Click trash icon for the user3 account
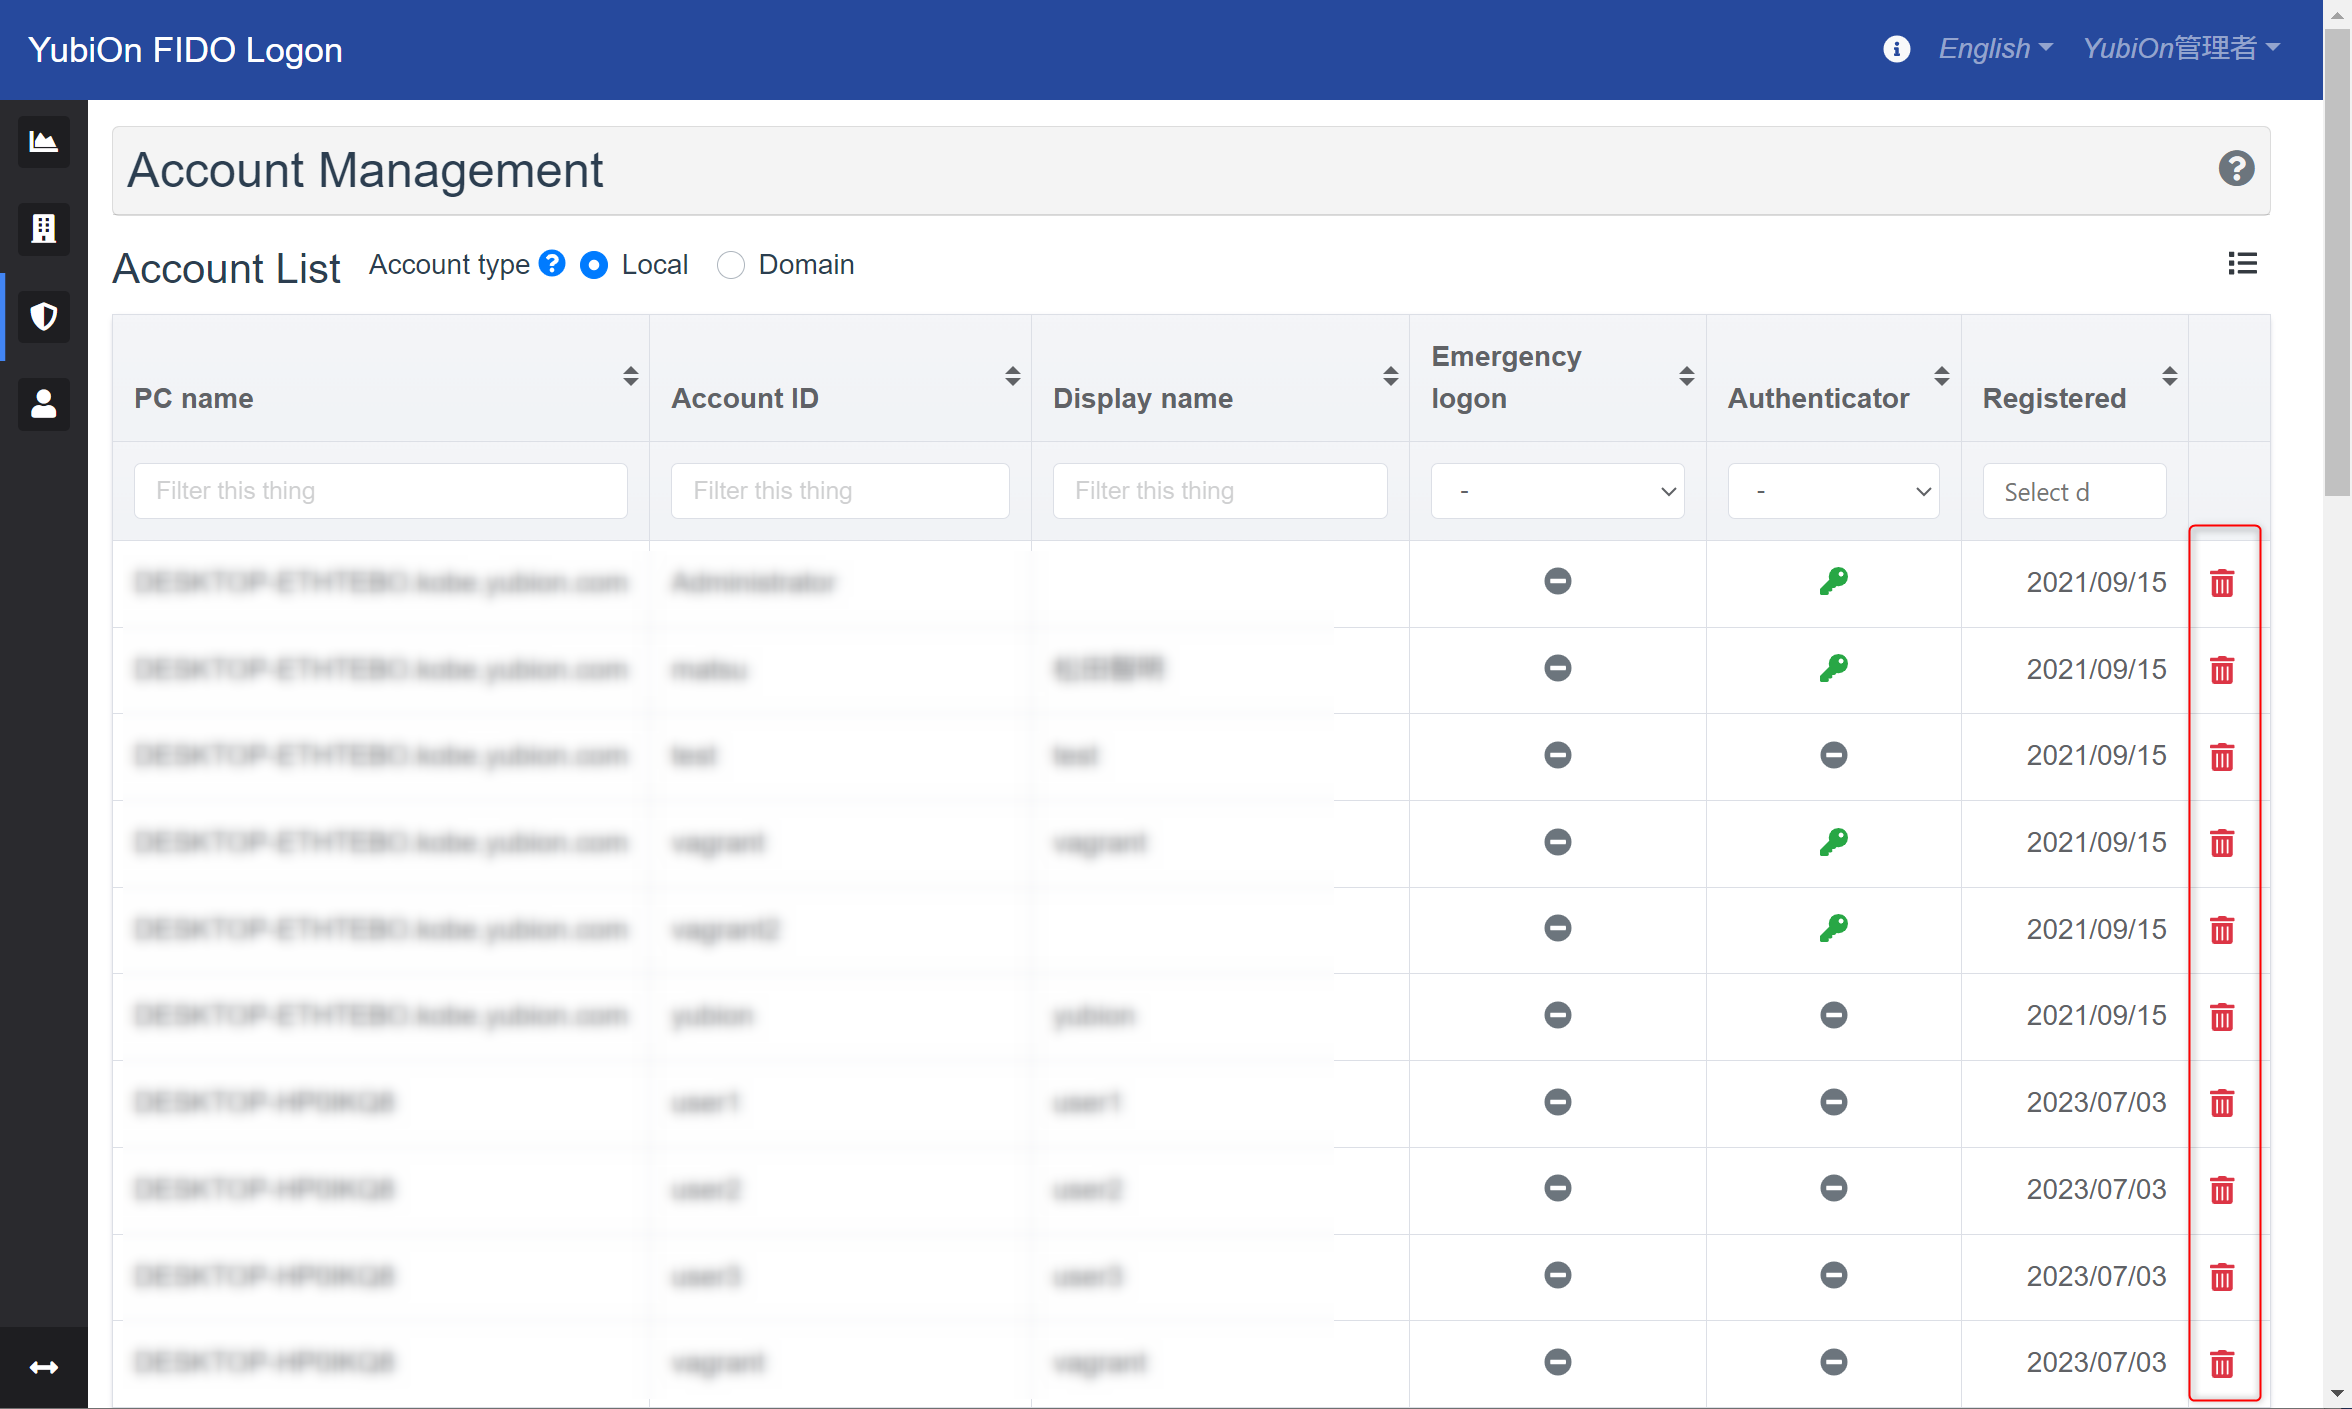The width and height of the screenshot is (2352, 1409). click(x=2222, y=1277)
